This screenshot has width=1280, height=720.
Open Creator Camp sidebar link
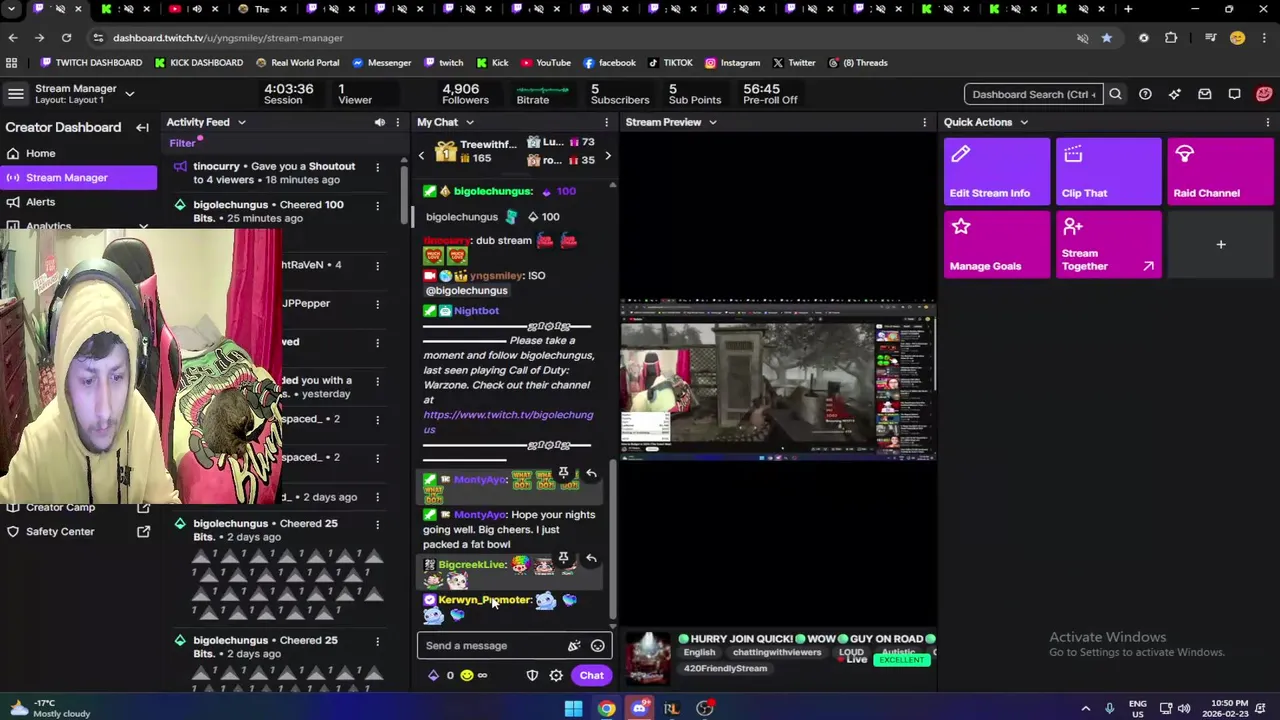[x=78, y=507]
